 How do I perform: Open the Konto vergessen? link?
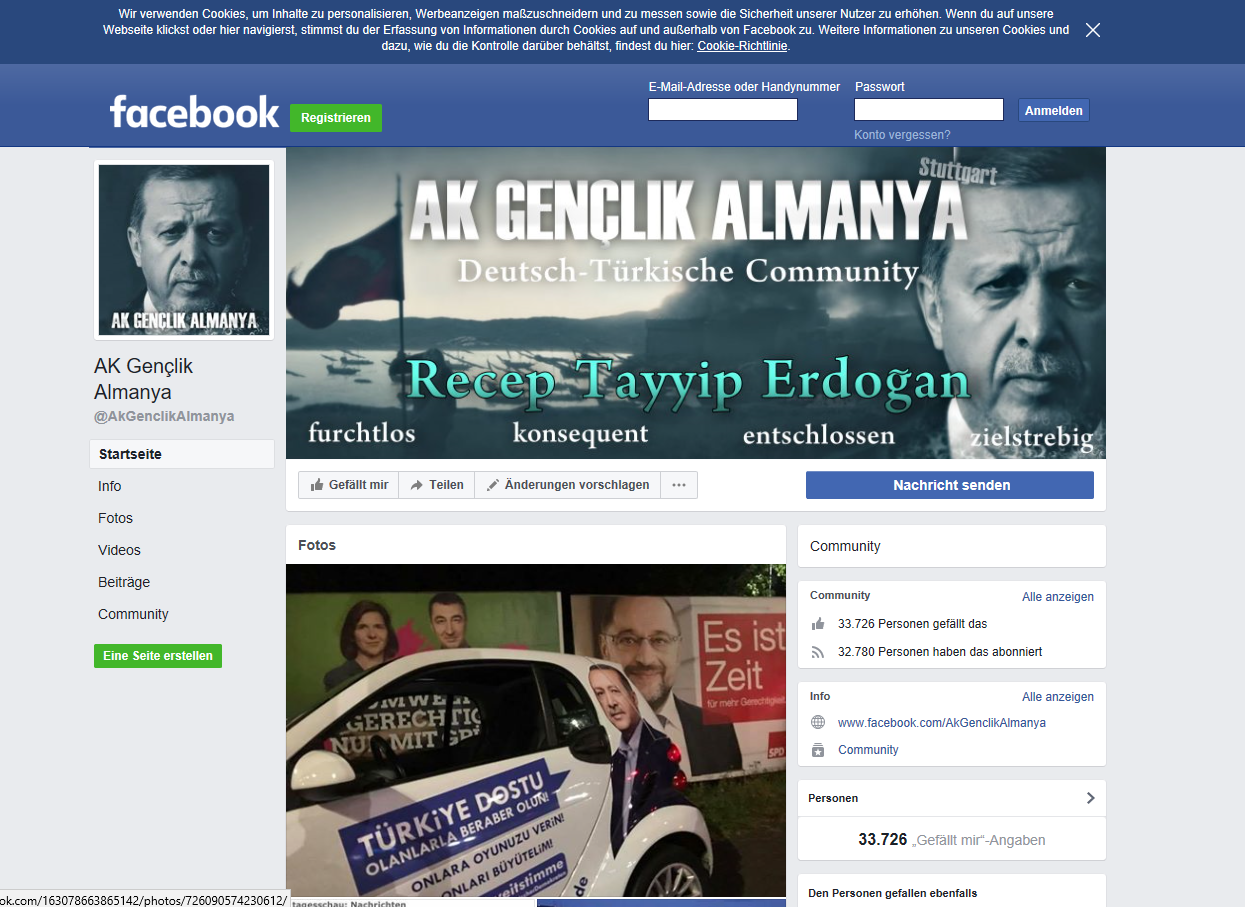coord(902,135)
